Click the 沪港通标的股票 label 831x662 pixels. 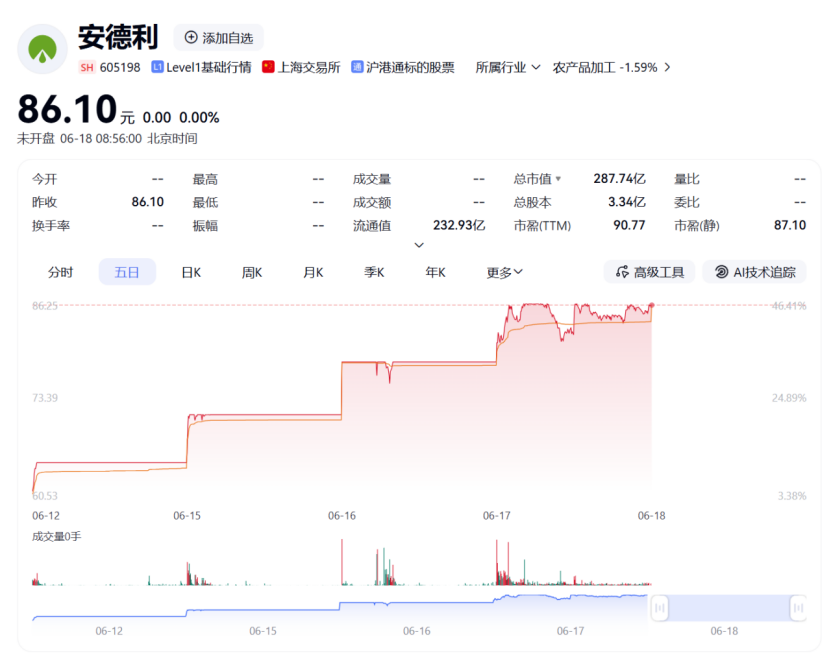pyautogui.click(x=410, y=67)
